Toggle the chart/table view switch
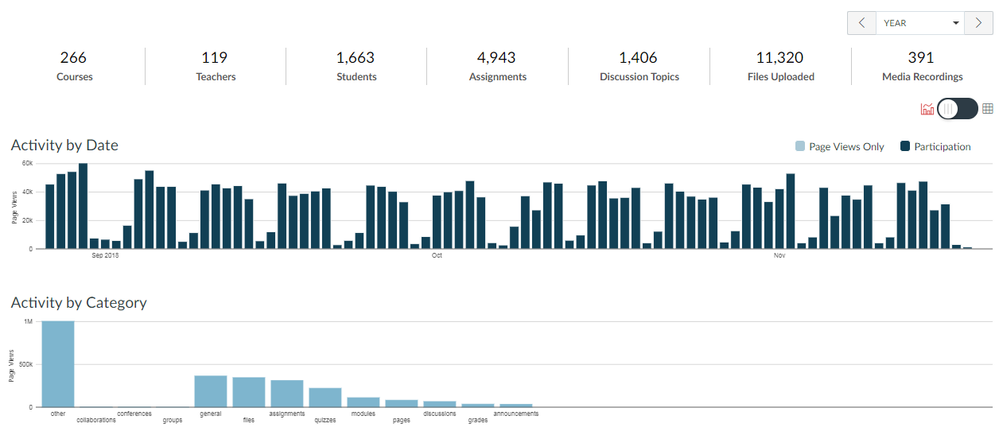 (957, 109)
